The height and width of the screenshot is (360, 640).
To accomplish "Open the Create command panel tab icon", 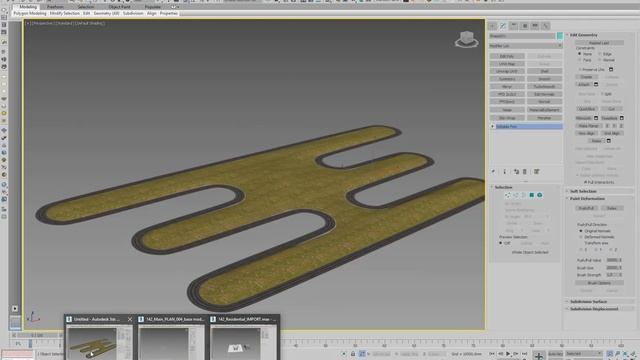I will (x=493, y=26).
